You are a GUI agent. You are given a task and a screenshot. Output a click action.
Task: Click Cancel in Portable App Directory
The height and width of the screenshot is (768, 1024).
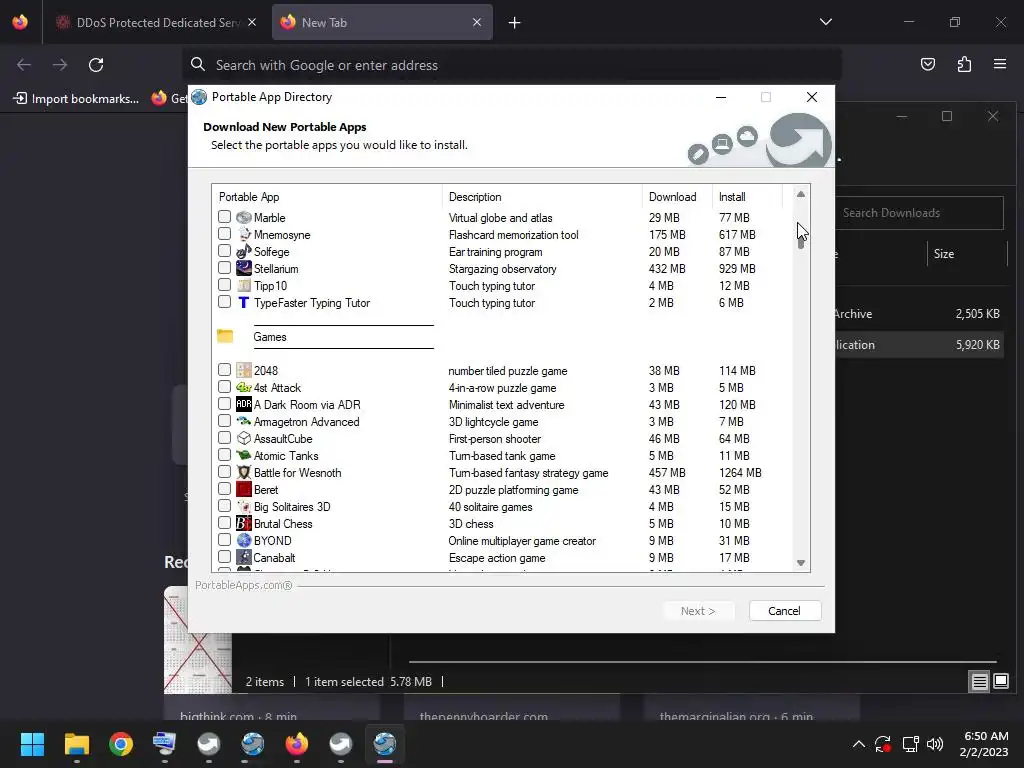tap(784, 611)
